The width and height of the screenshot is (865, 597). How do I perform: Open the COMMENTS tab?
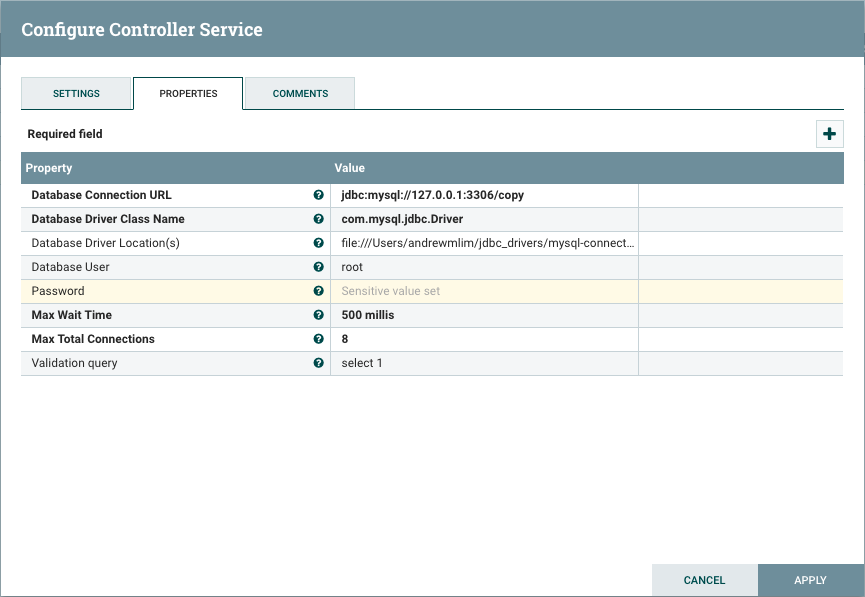pos(299,93)
